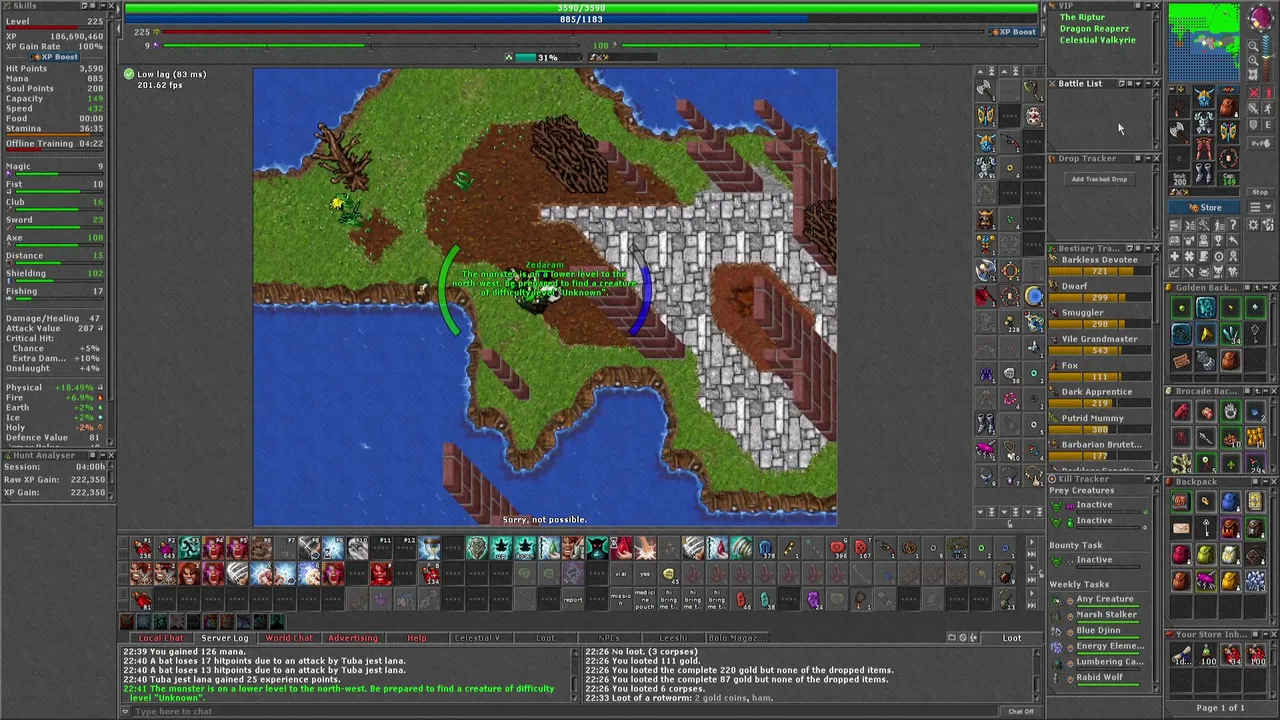Switch to the Local Chat tab
This screenshot has height=720, width=1280.
[161, 638]
